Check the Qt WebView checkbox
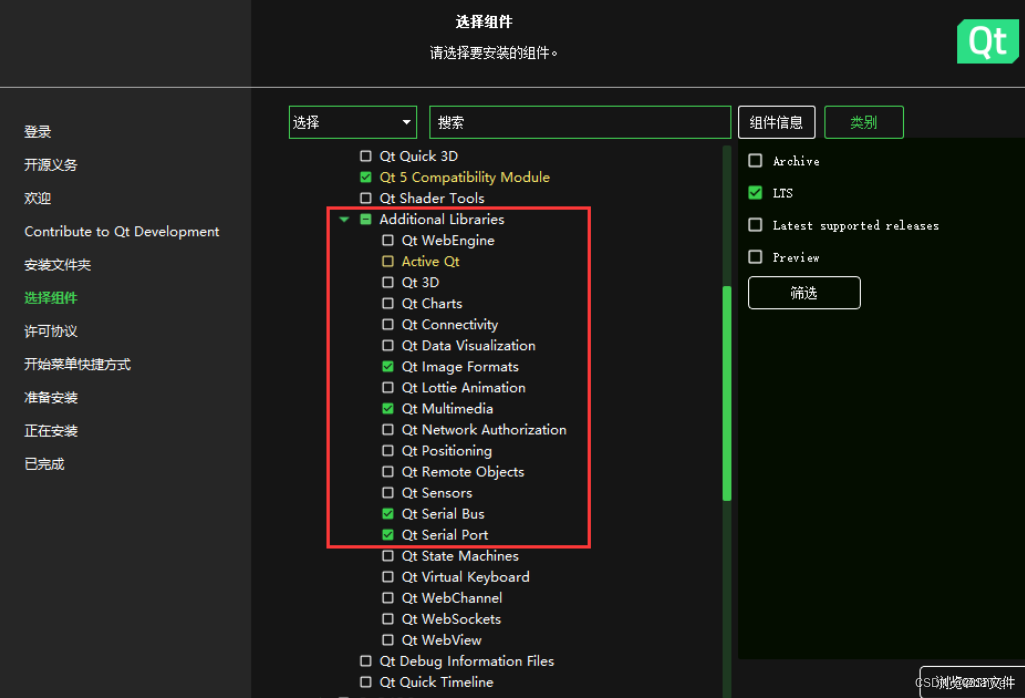Viewport: 1025px width, 698px height. click(x=388, y=640)
